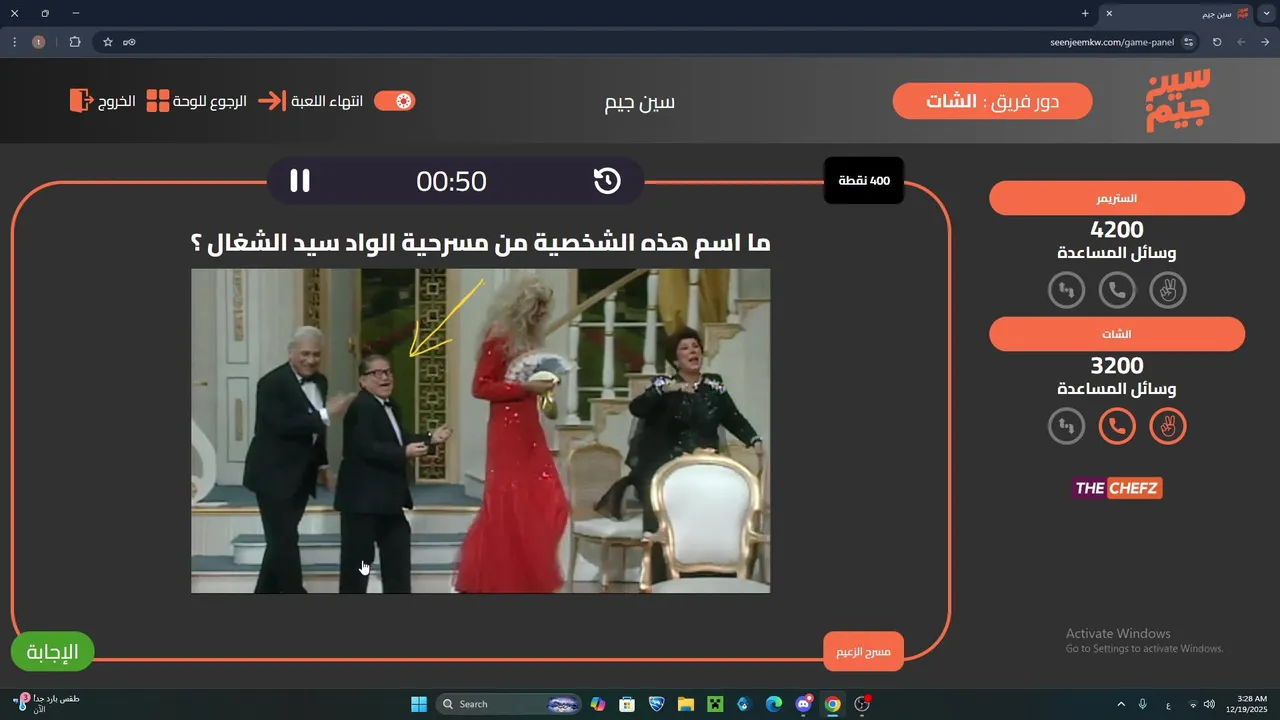Click the 00:50 timer readout

pos(452,181)
